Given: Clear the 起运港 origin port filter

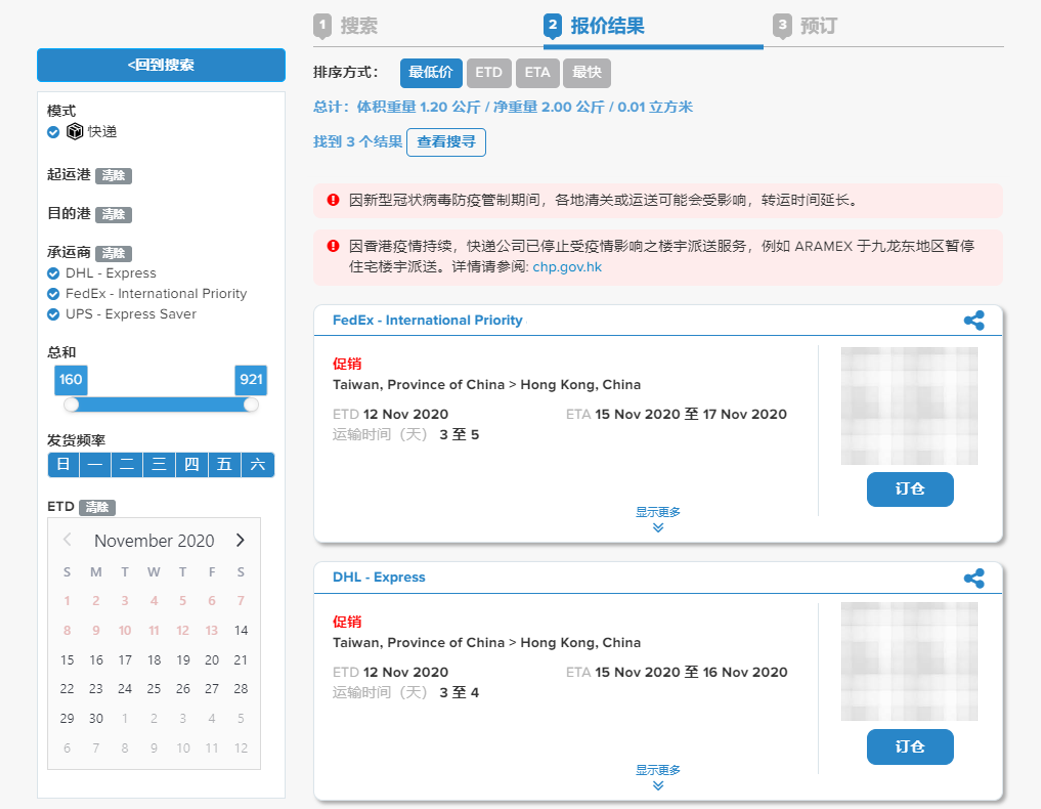Looking at the screenshot, I should pyautogui.click(x=114, y=176).
